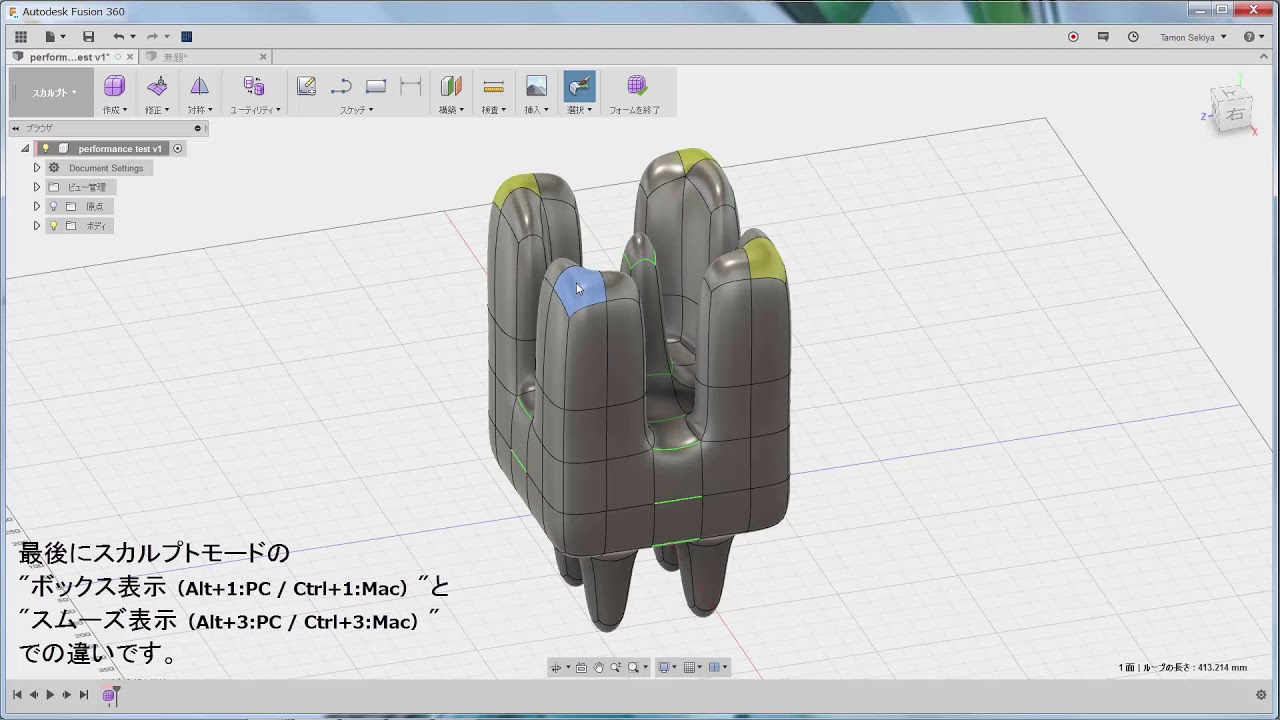Click the timeline play button

click(x=50, y=694)
